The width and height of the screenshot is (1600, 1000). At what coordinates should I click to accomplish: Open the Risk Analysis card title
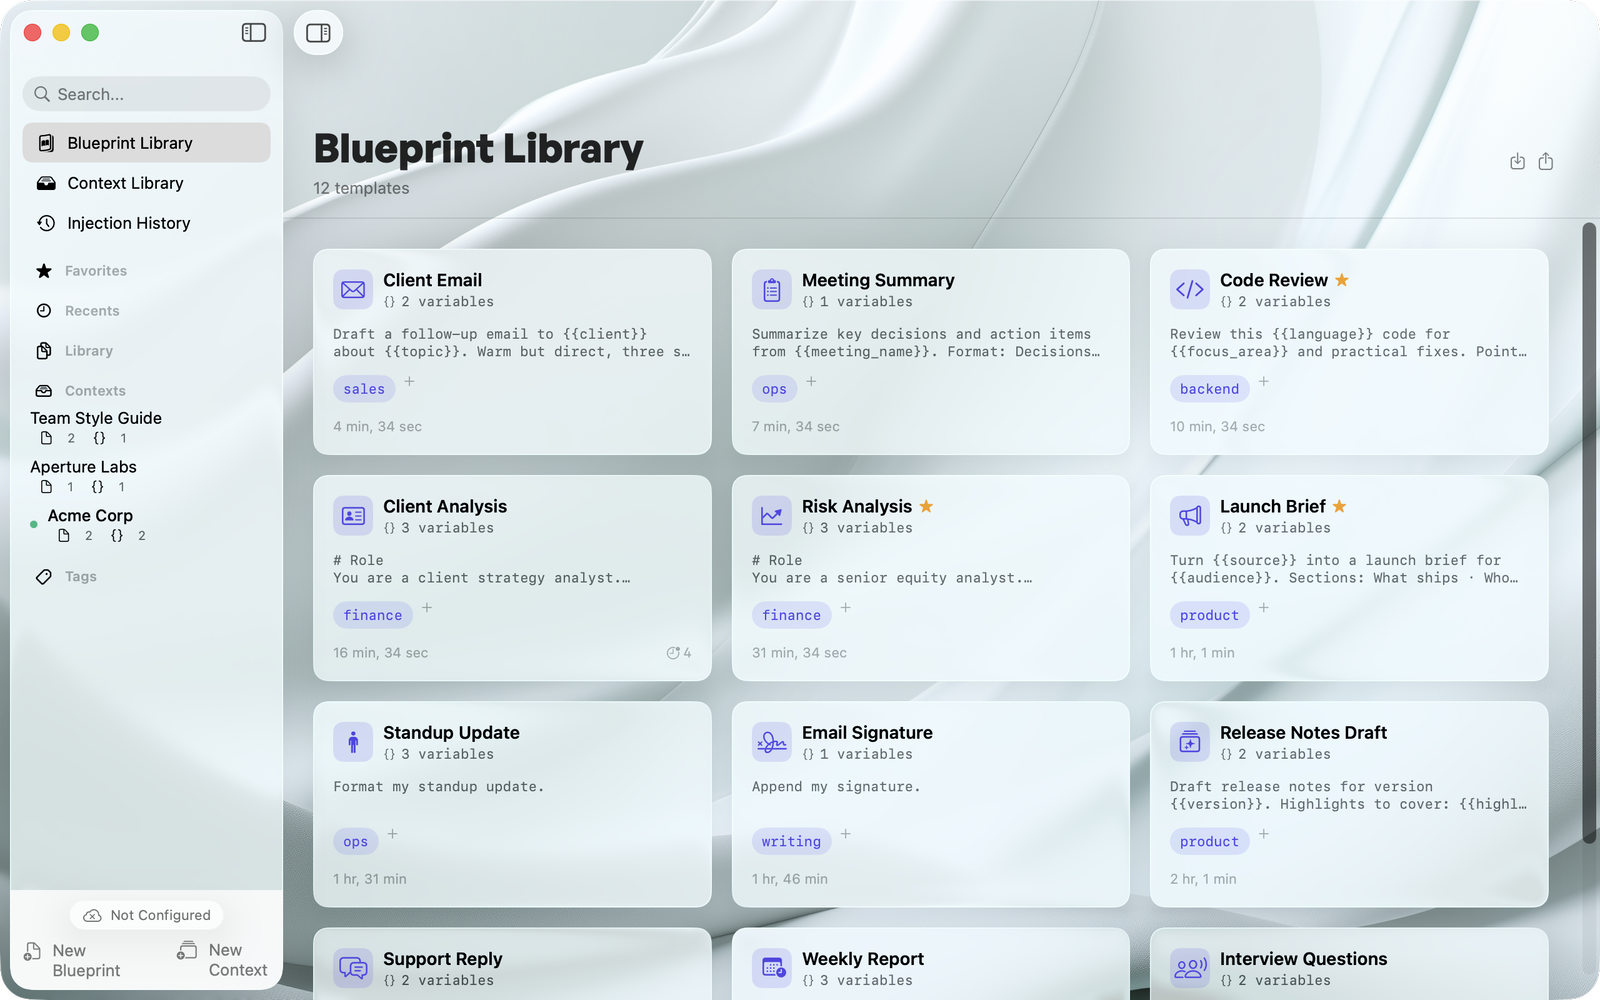pyautogui.click(x=857, y=506)
